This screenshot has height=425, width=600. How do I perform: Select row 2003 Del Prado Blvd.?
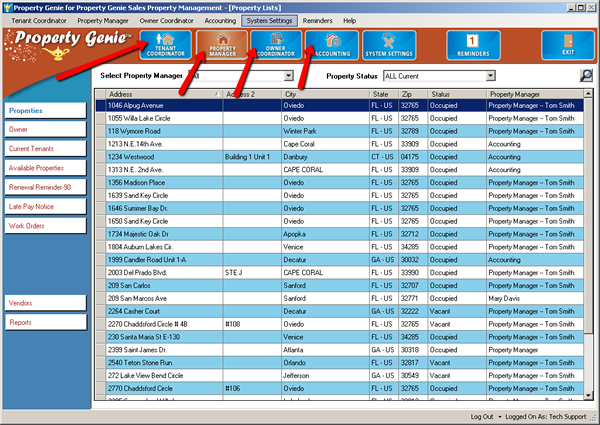point(339,273)
